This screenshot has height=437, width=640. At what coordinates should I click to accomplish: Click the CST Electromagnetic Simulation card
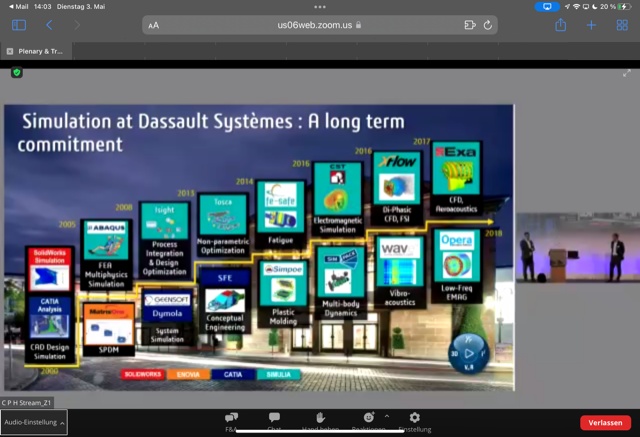(x=338, y=198)
